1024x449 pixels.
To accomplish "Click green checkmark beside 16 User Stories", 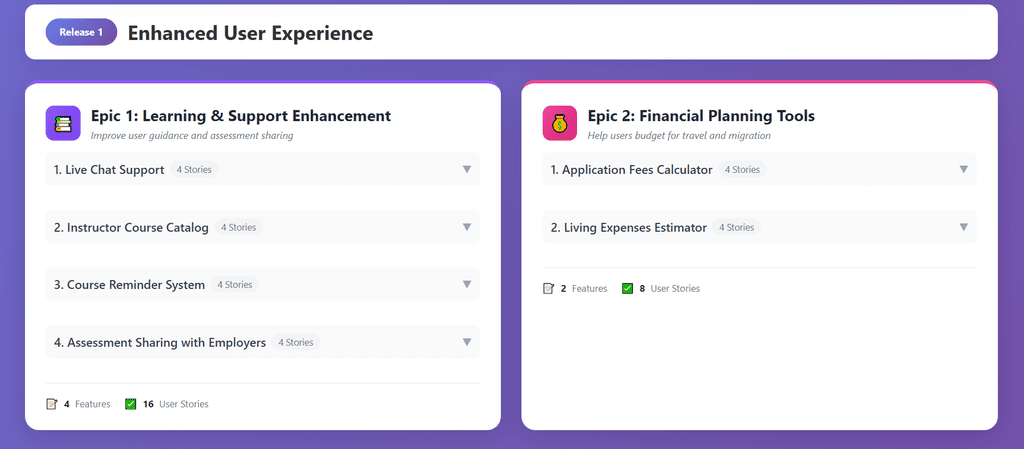I will pos(131,404).
